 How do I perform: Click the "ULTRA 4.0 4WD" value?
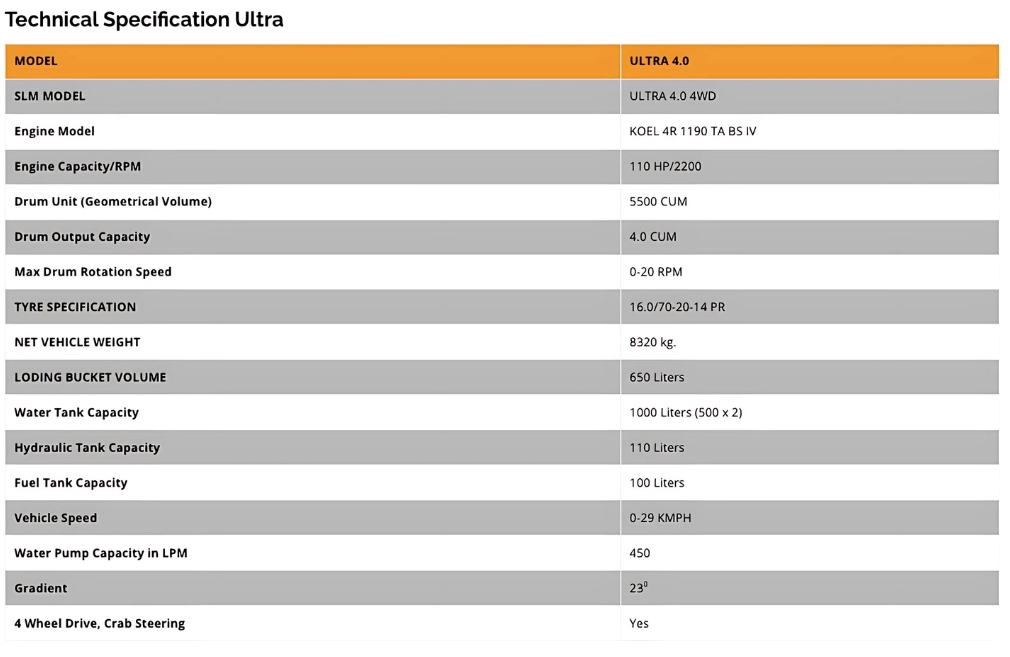(x=672, y=96)
